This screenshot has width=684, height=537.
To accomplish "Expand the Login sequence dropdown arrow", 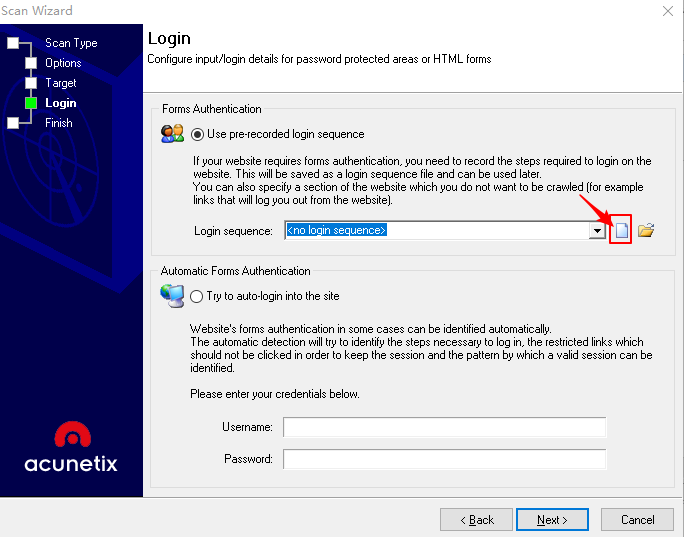I will coord(597,231).
